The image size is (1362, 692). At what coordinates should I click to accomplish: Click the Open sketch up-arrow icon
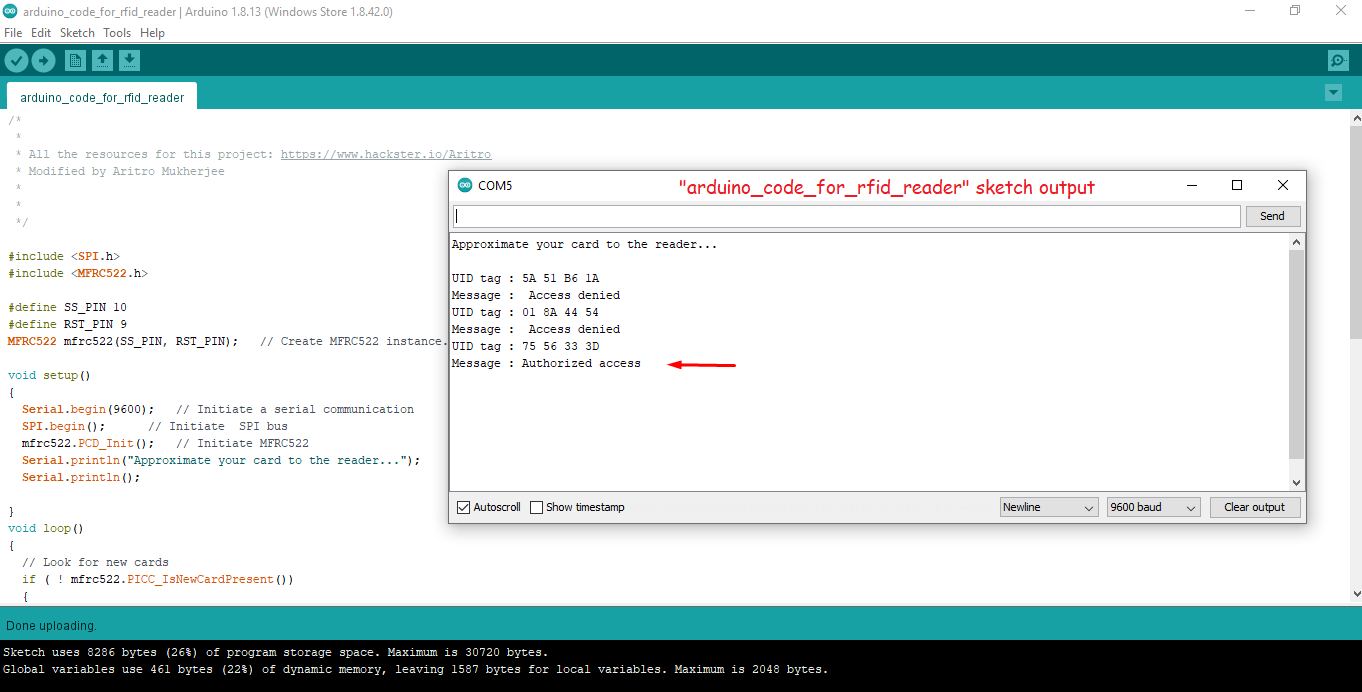[x=102, y=61]
